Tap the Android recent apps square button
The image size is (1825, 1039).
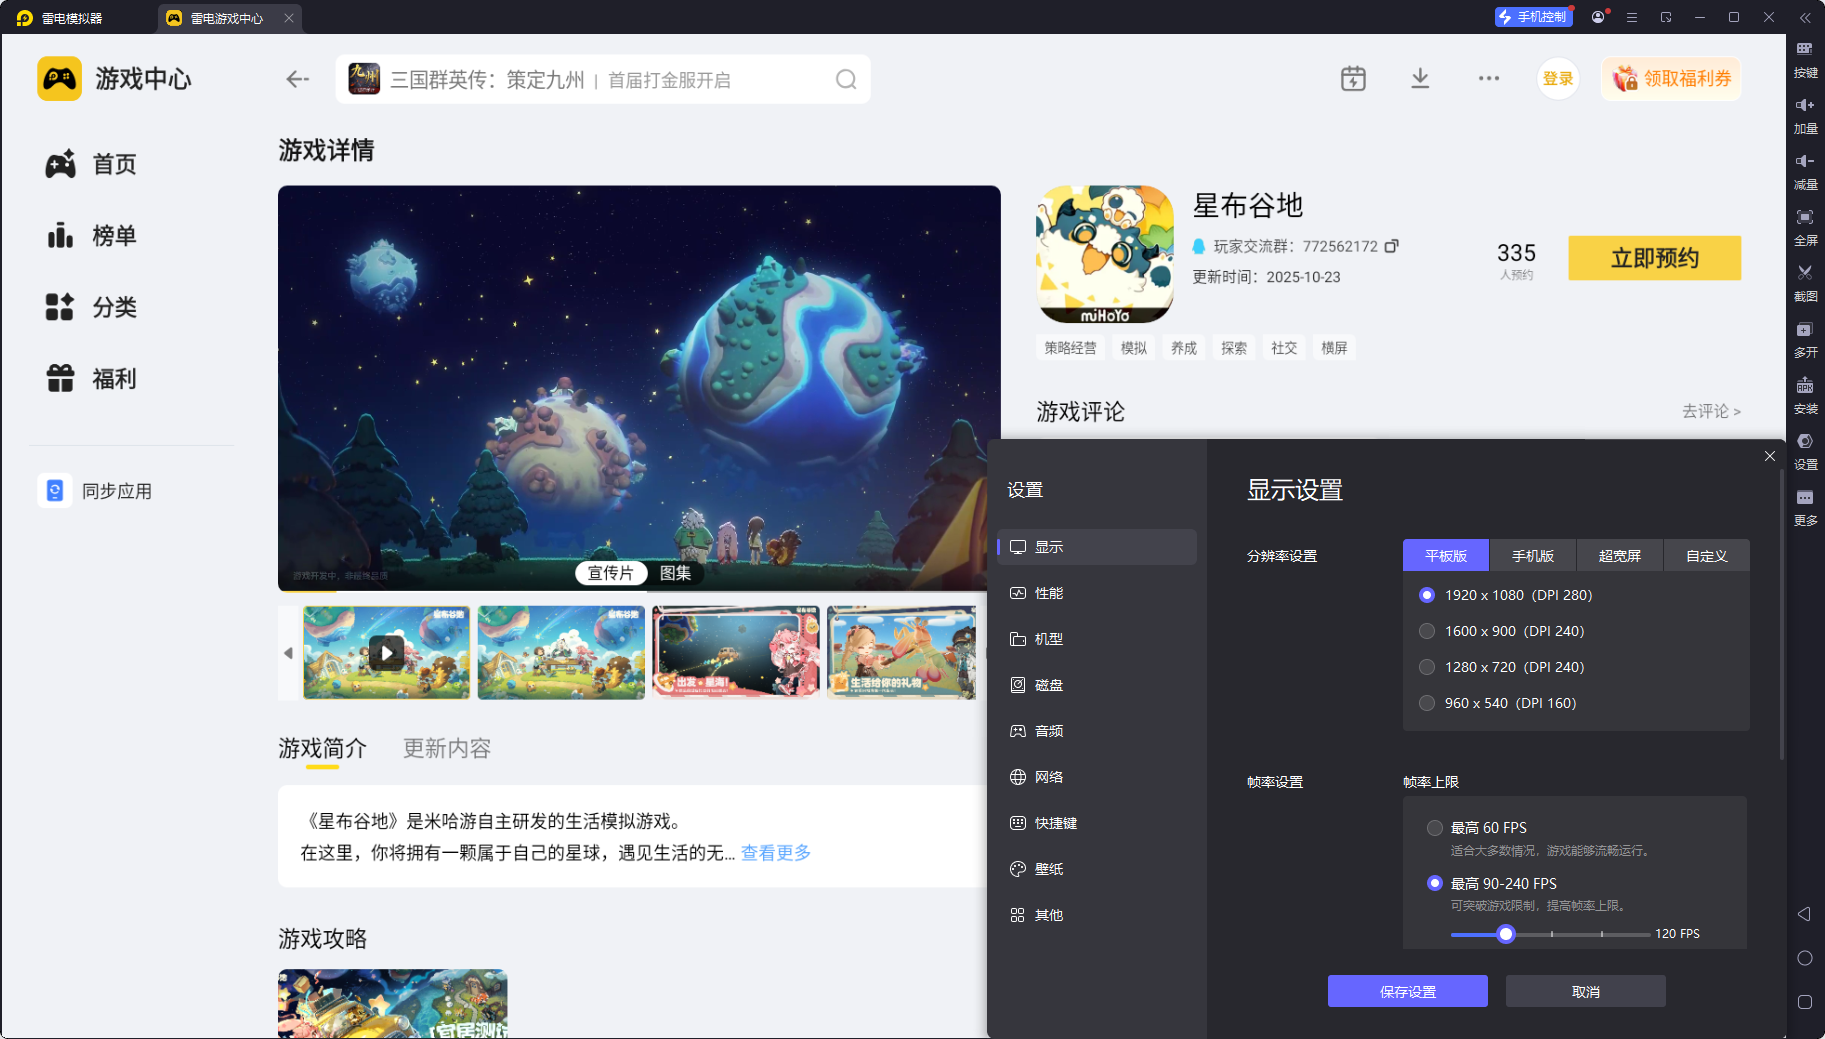(x=1805, y=1002)
